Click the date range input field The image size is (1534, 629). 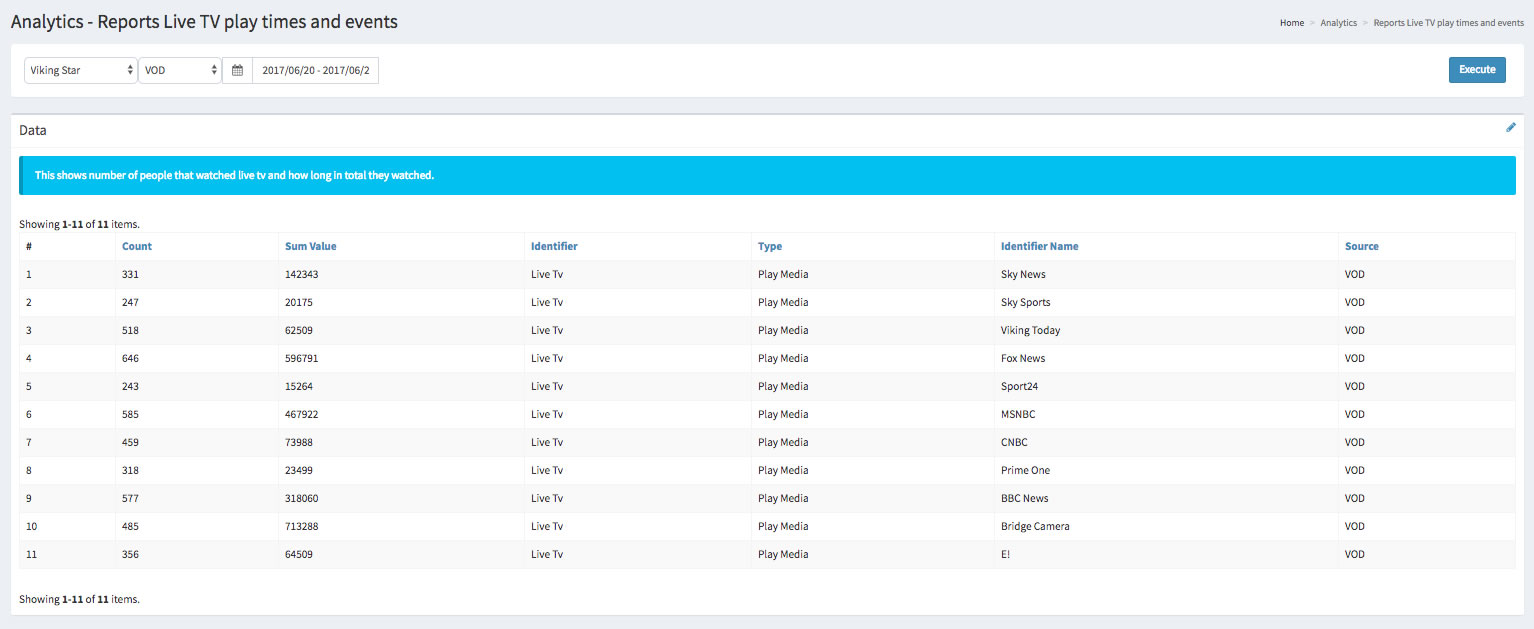pyautogui.click(x=315, y=71)
